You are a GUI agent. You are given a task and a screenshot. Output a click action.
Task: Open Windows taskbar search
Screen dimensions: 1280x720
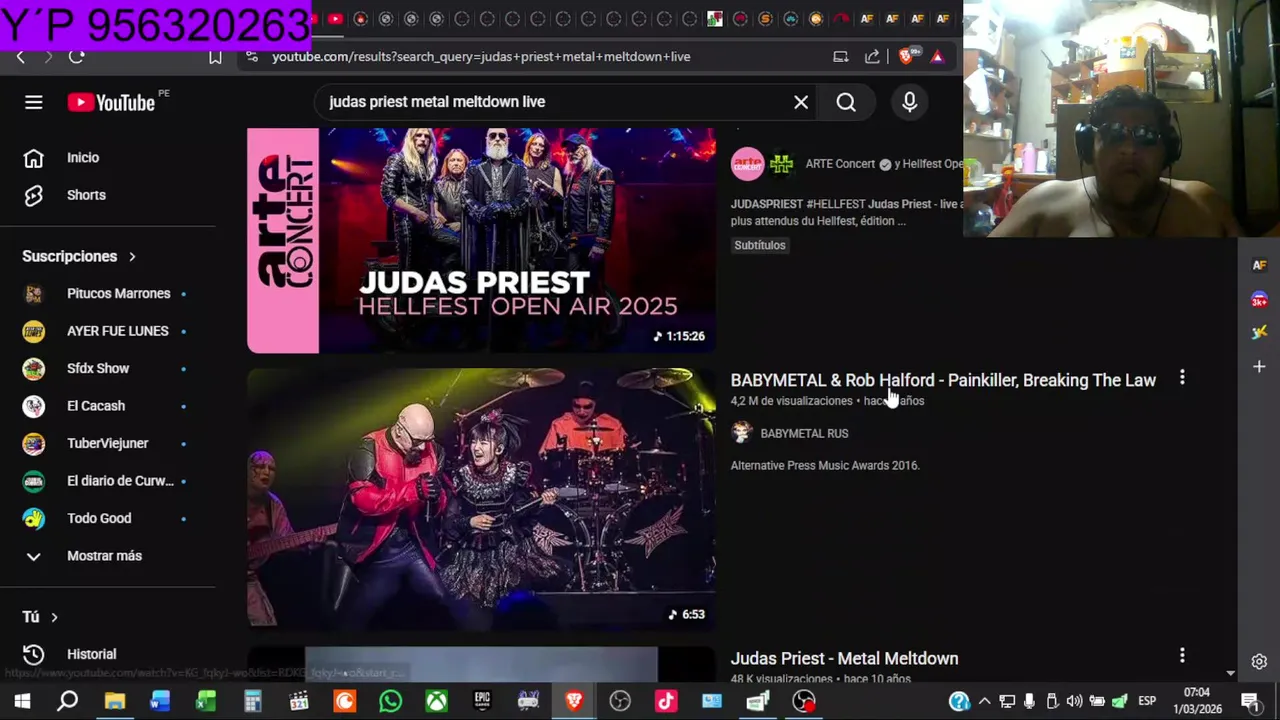pyautogui.click(x=67, y=701)
